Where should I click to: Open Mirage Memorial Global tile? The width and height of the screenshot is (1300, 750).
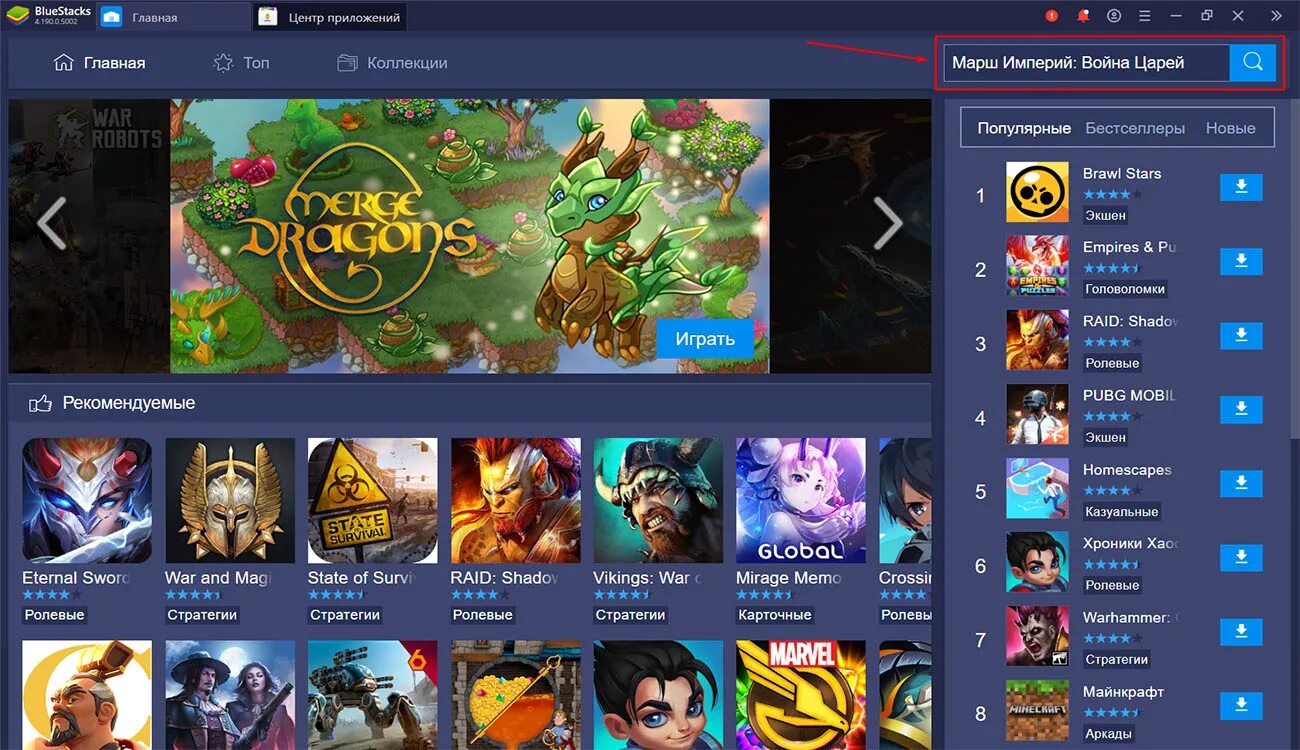(801, 500)
